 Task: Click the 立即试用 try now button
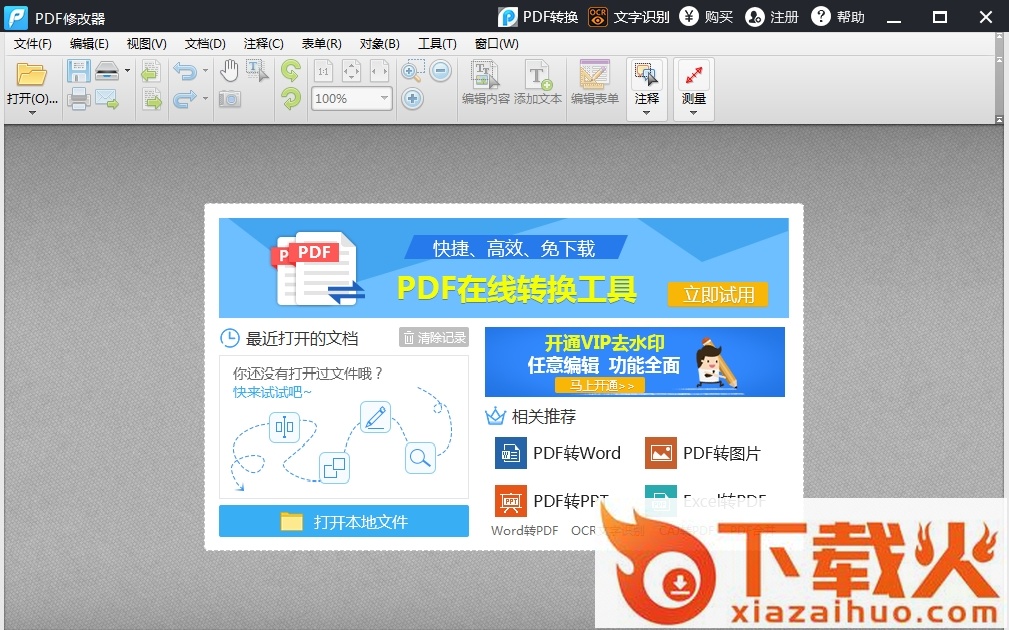click(x=718, y=295)
